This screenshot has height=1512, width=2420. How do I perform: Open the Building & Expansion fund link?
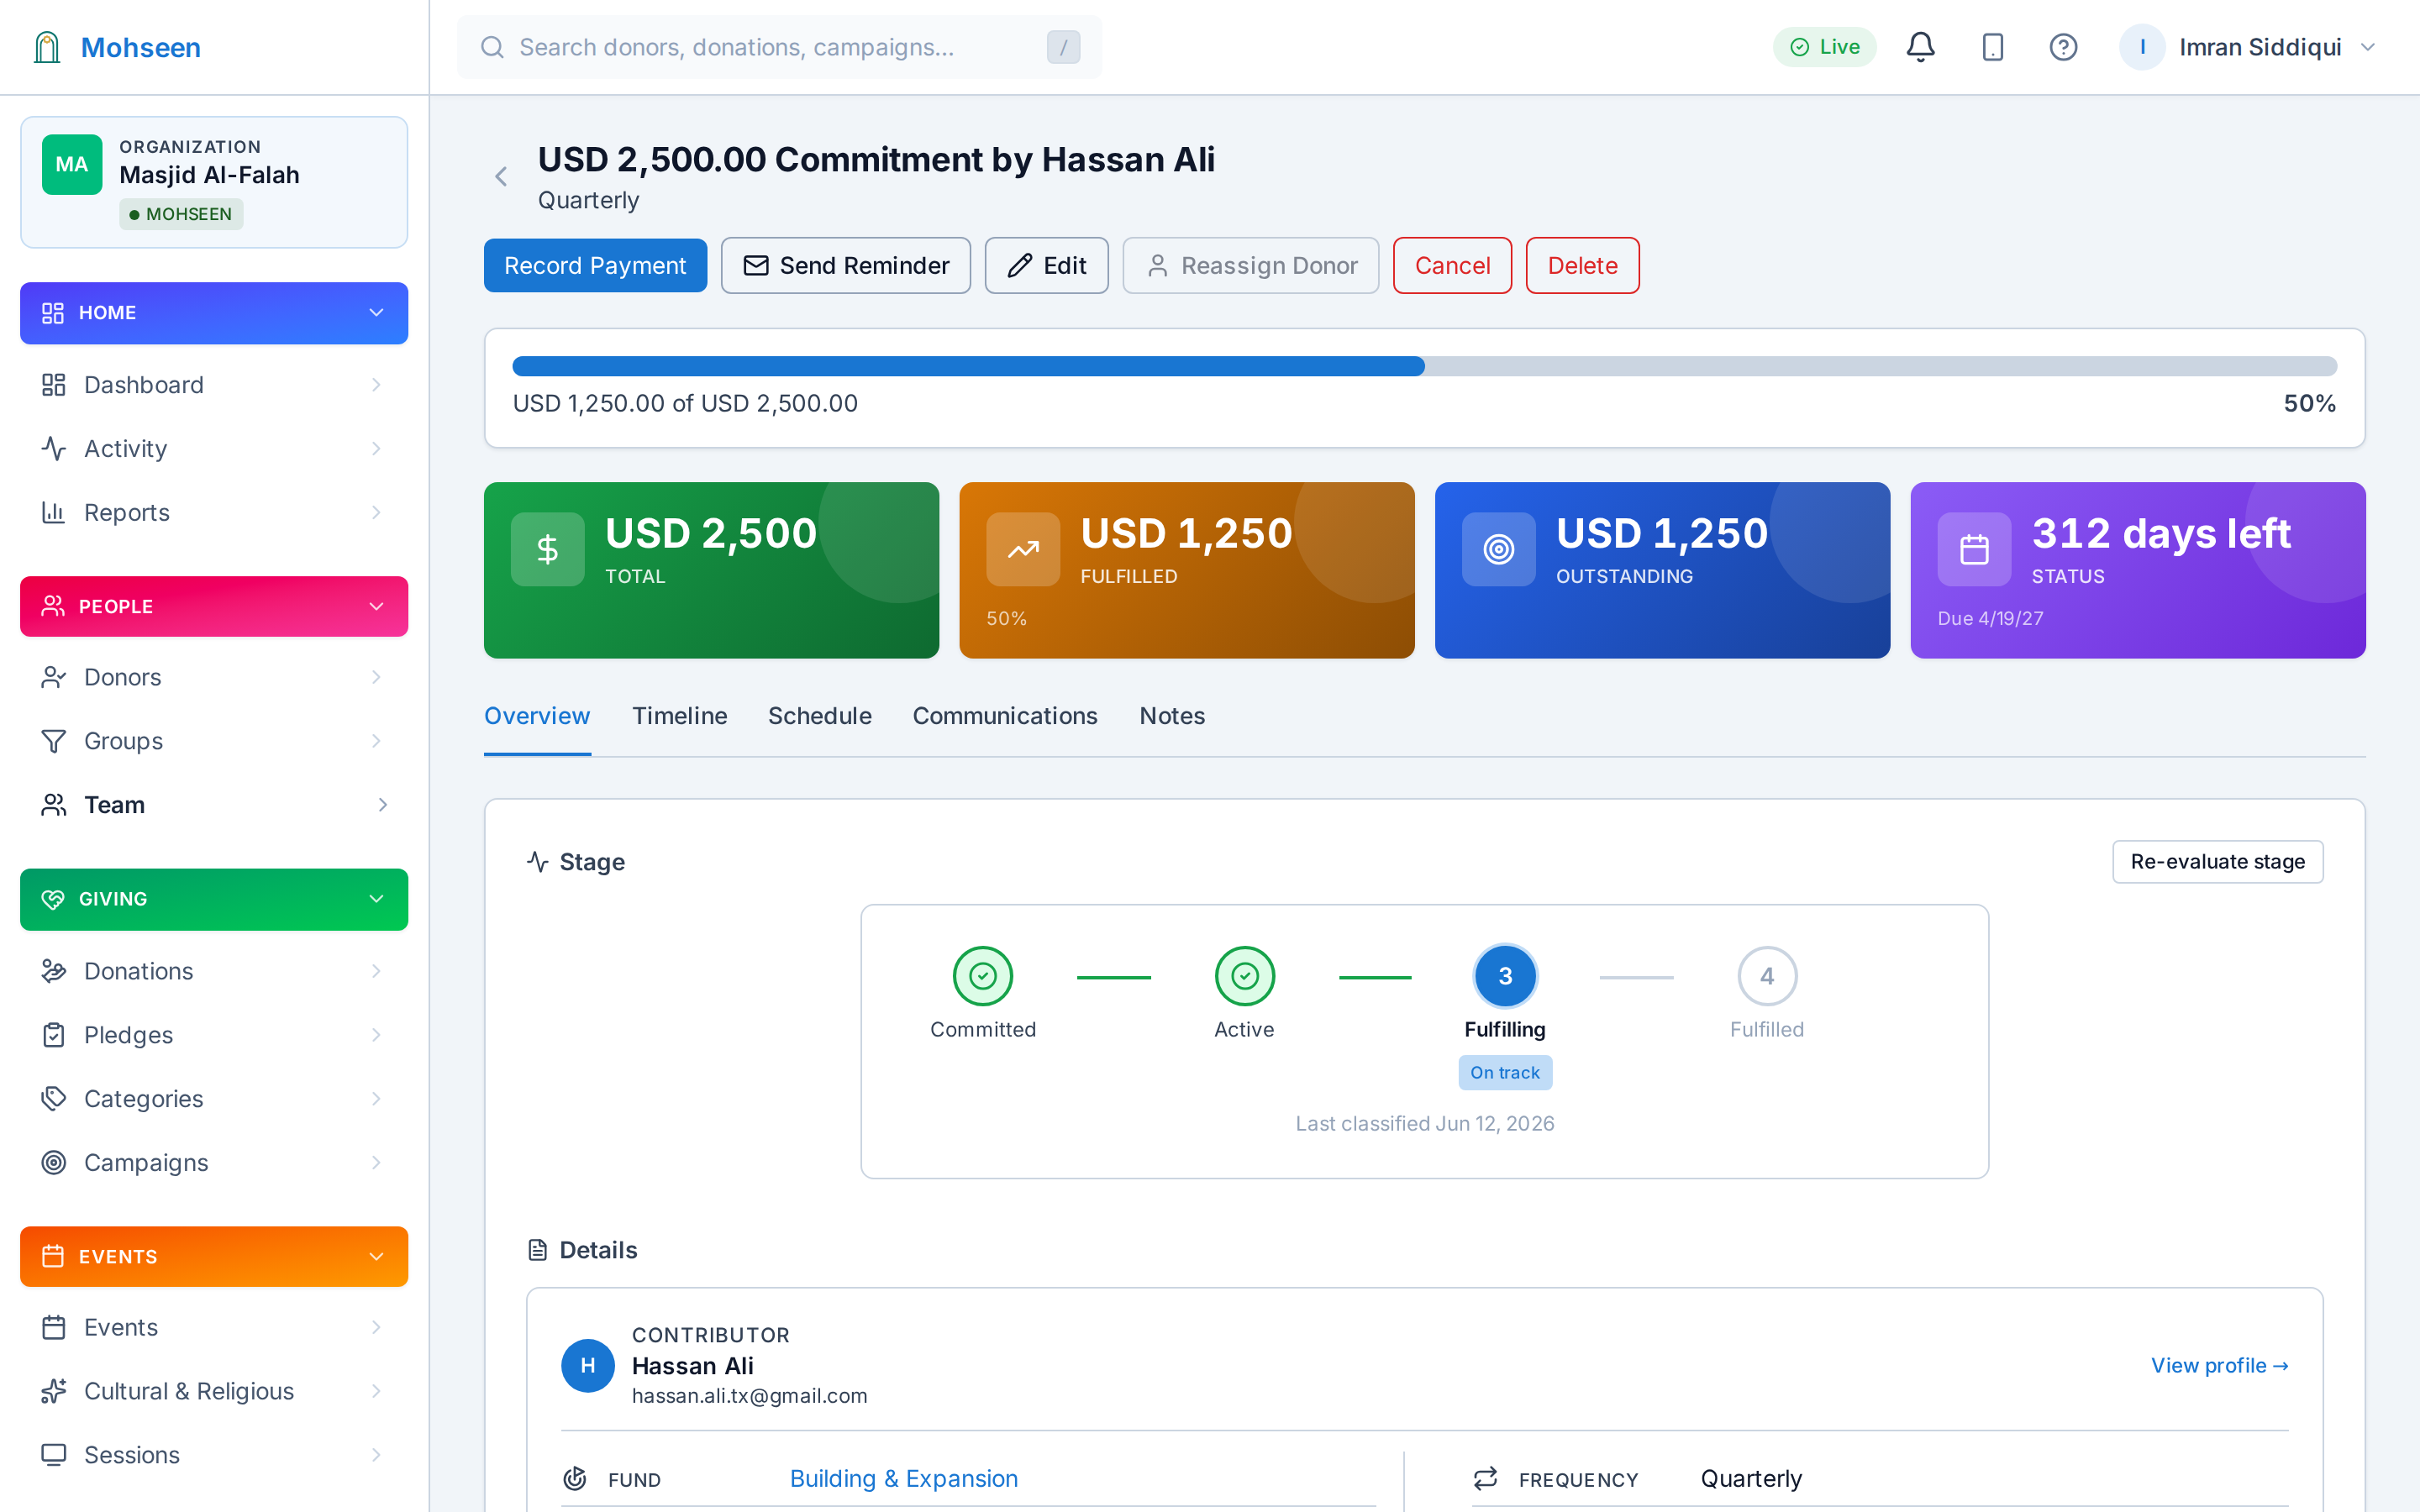coord(904,1478)
